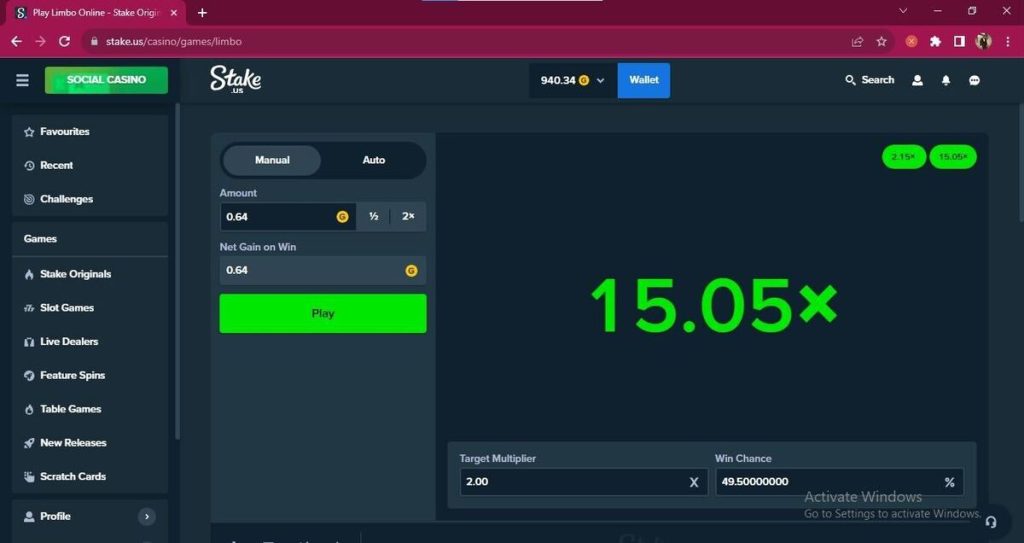Click the page vertical scrollbar
The width and height of the screenshot is (1024, 543).
(1019, 163)
